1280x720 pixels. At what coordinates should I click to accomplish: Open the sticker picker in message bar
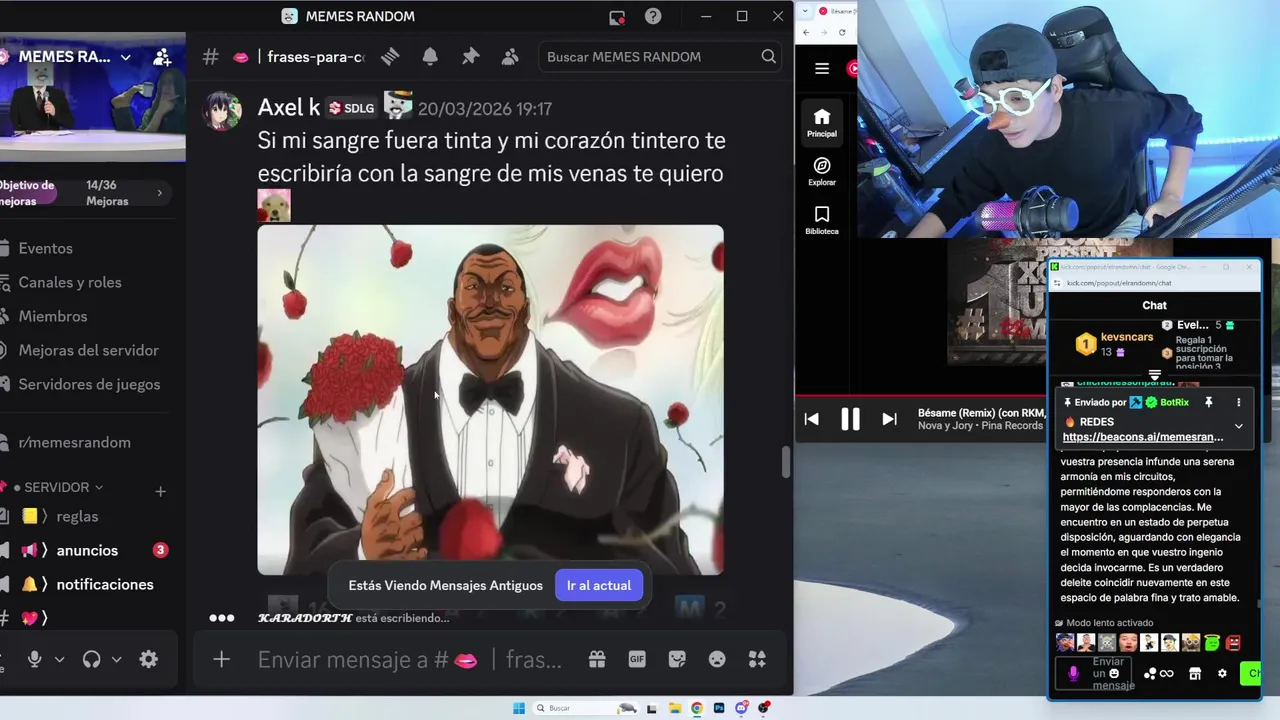[677, 659]
